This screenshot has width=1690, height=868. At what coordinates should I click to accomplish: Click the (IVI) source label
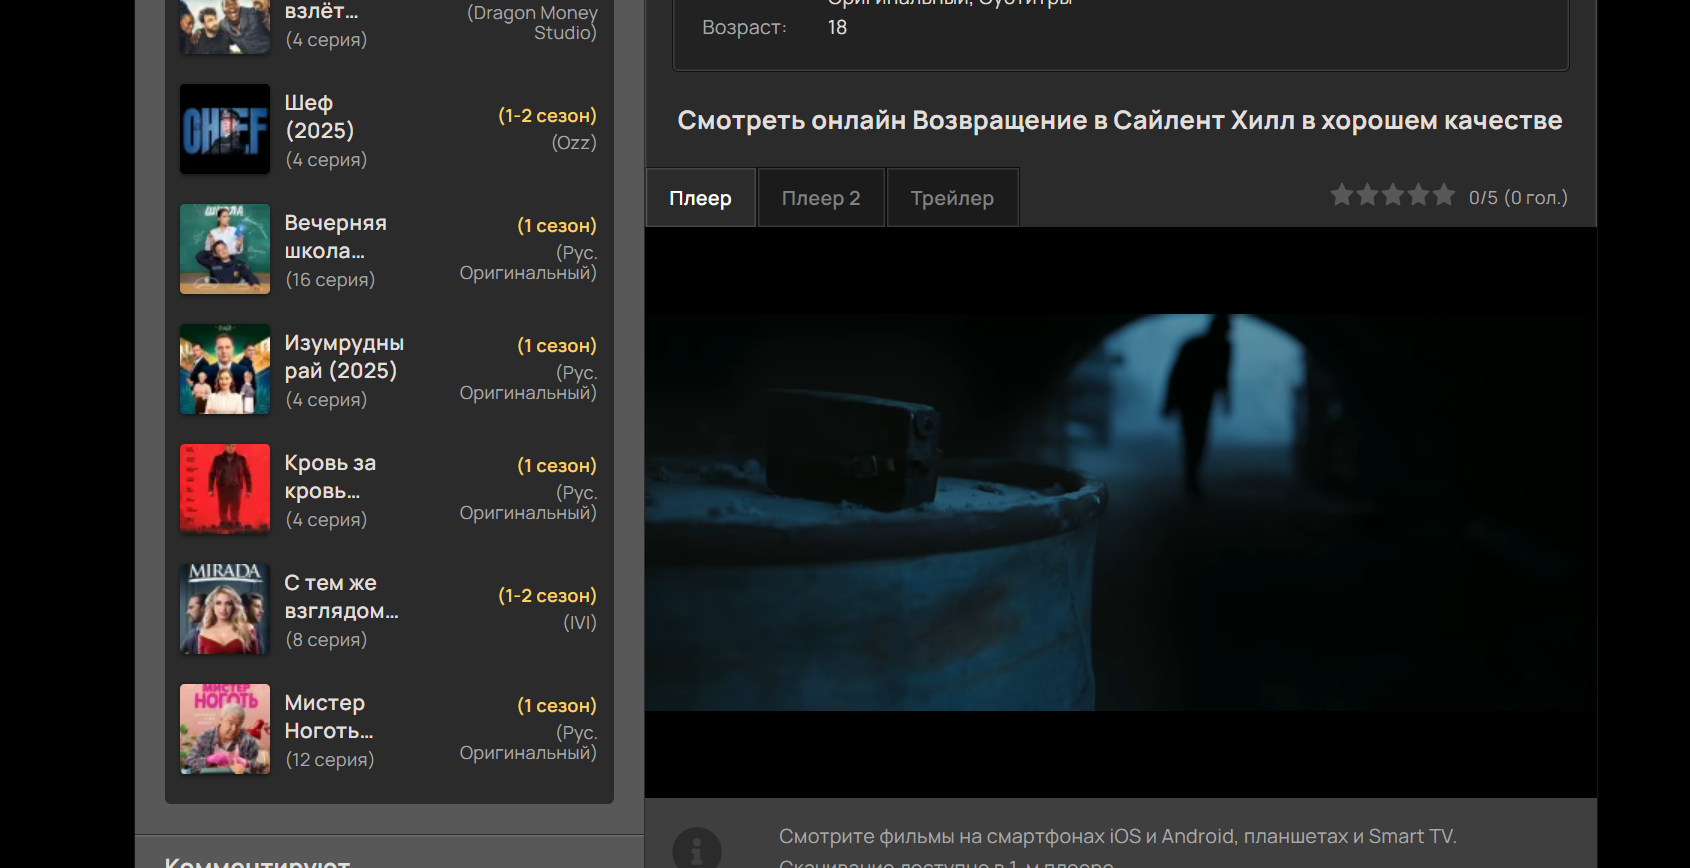click(x=580, y=623)
